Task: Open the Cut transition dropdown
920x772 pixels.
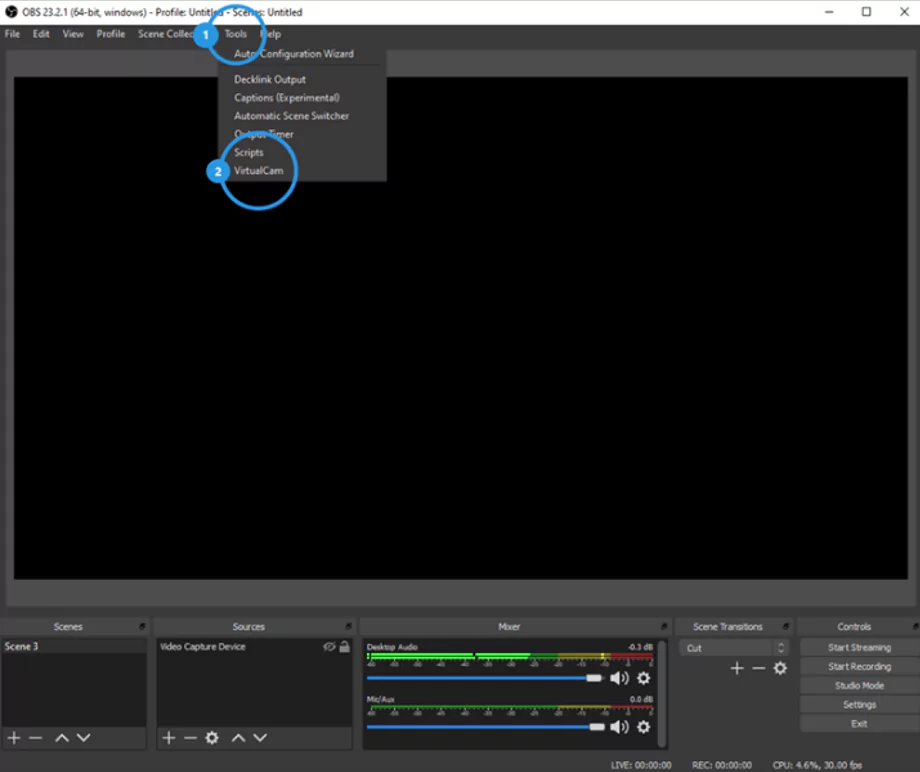Action: tap(736, 648)
